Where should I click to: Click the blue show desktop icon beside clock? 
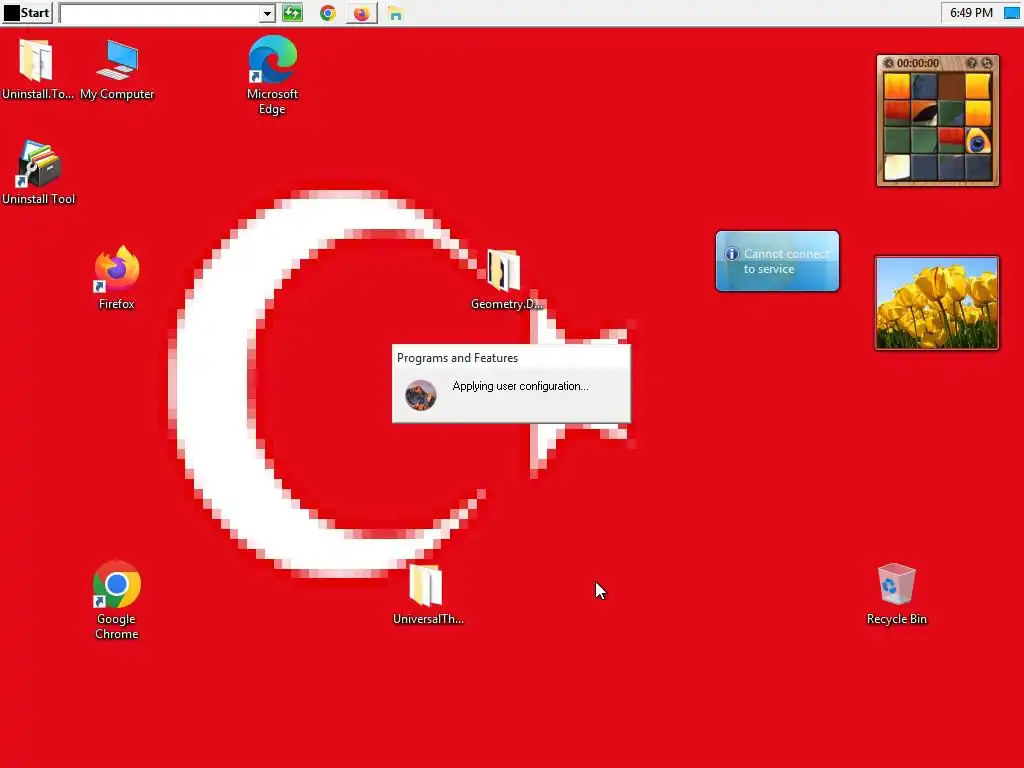[x=1011, y=13]
